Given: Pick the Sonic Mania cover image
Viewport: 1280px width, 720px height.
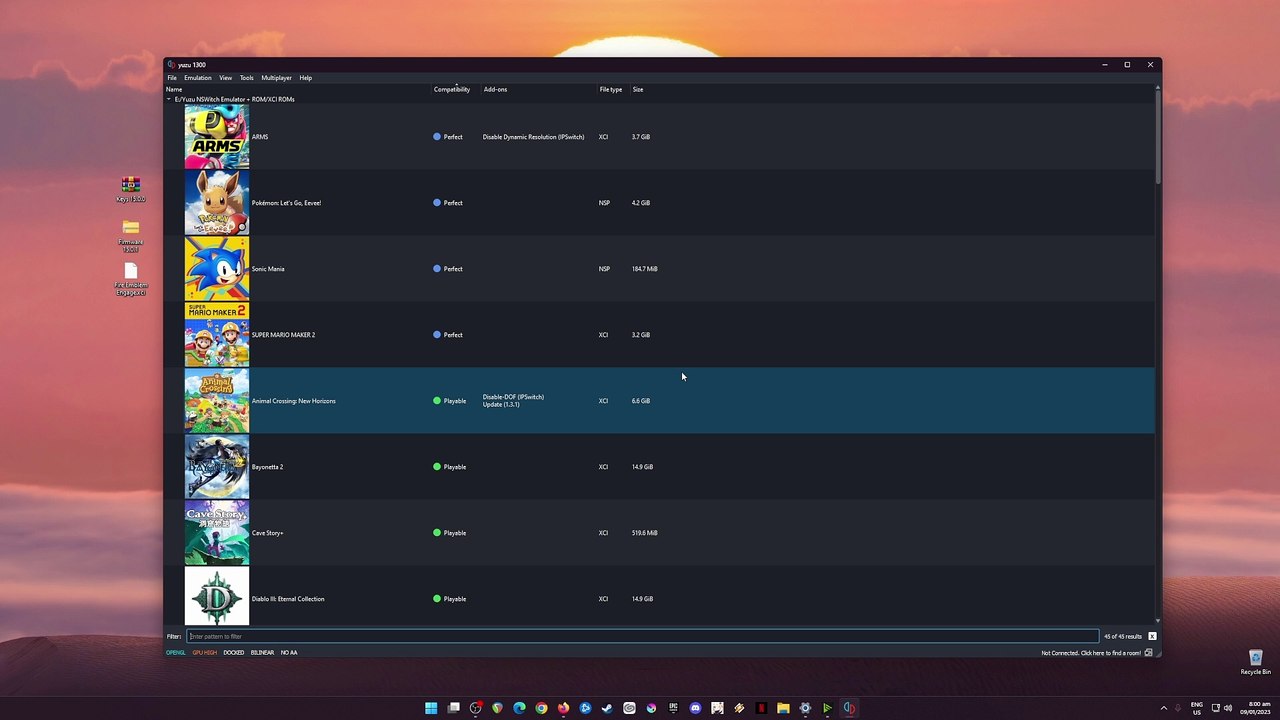Looking at the screenshot, I should tap(217, 269).
